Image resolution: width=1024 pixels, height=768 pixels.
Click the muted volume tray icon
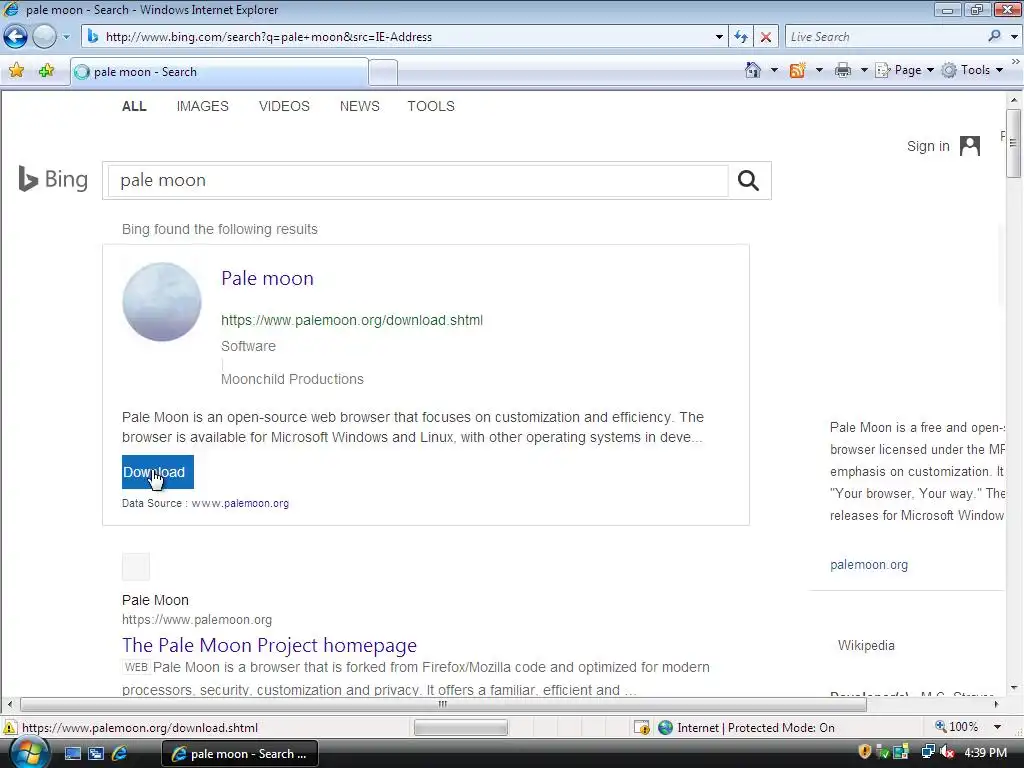947,752
